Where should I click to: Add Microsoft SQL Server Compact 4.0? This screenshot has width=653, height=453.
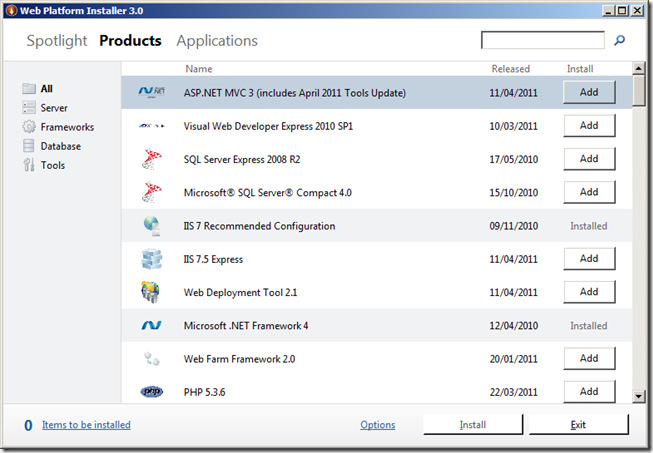589,192
